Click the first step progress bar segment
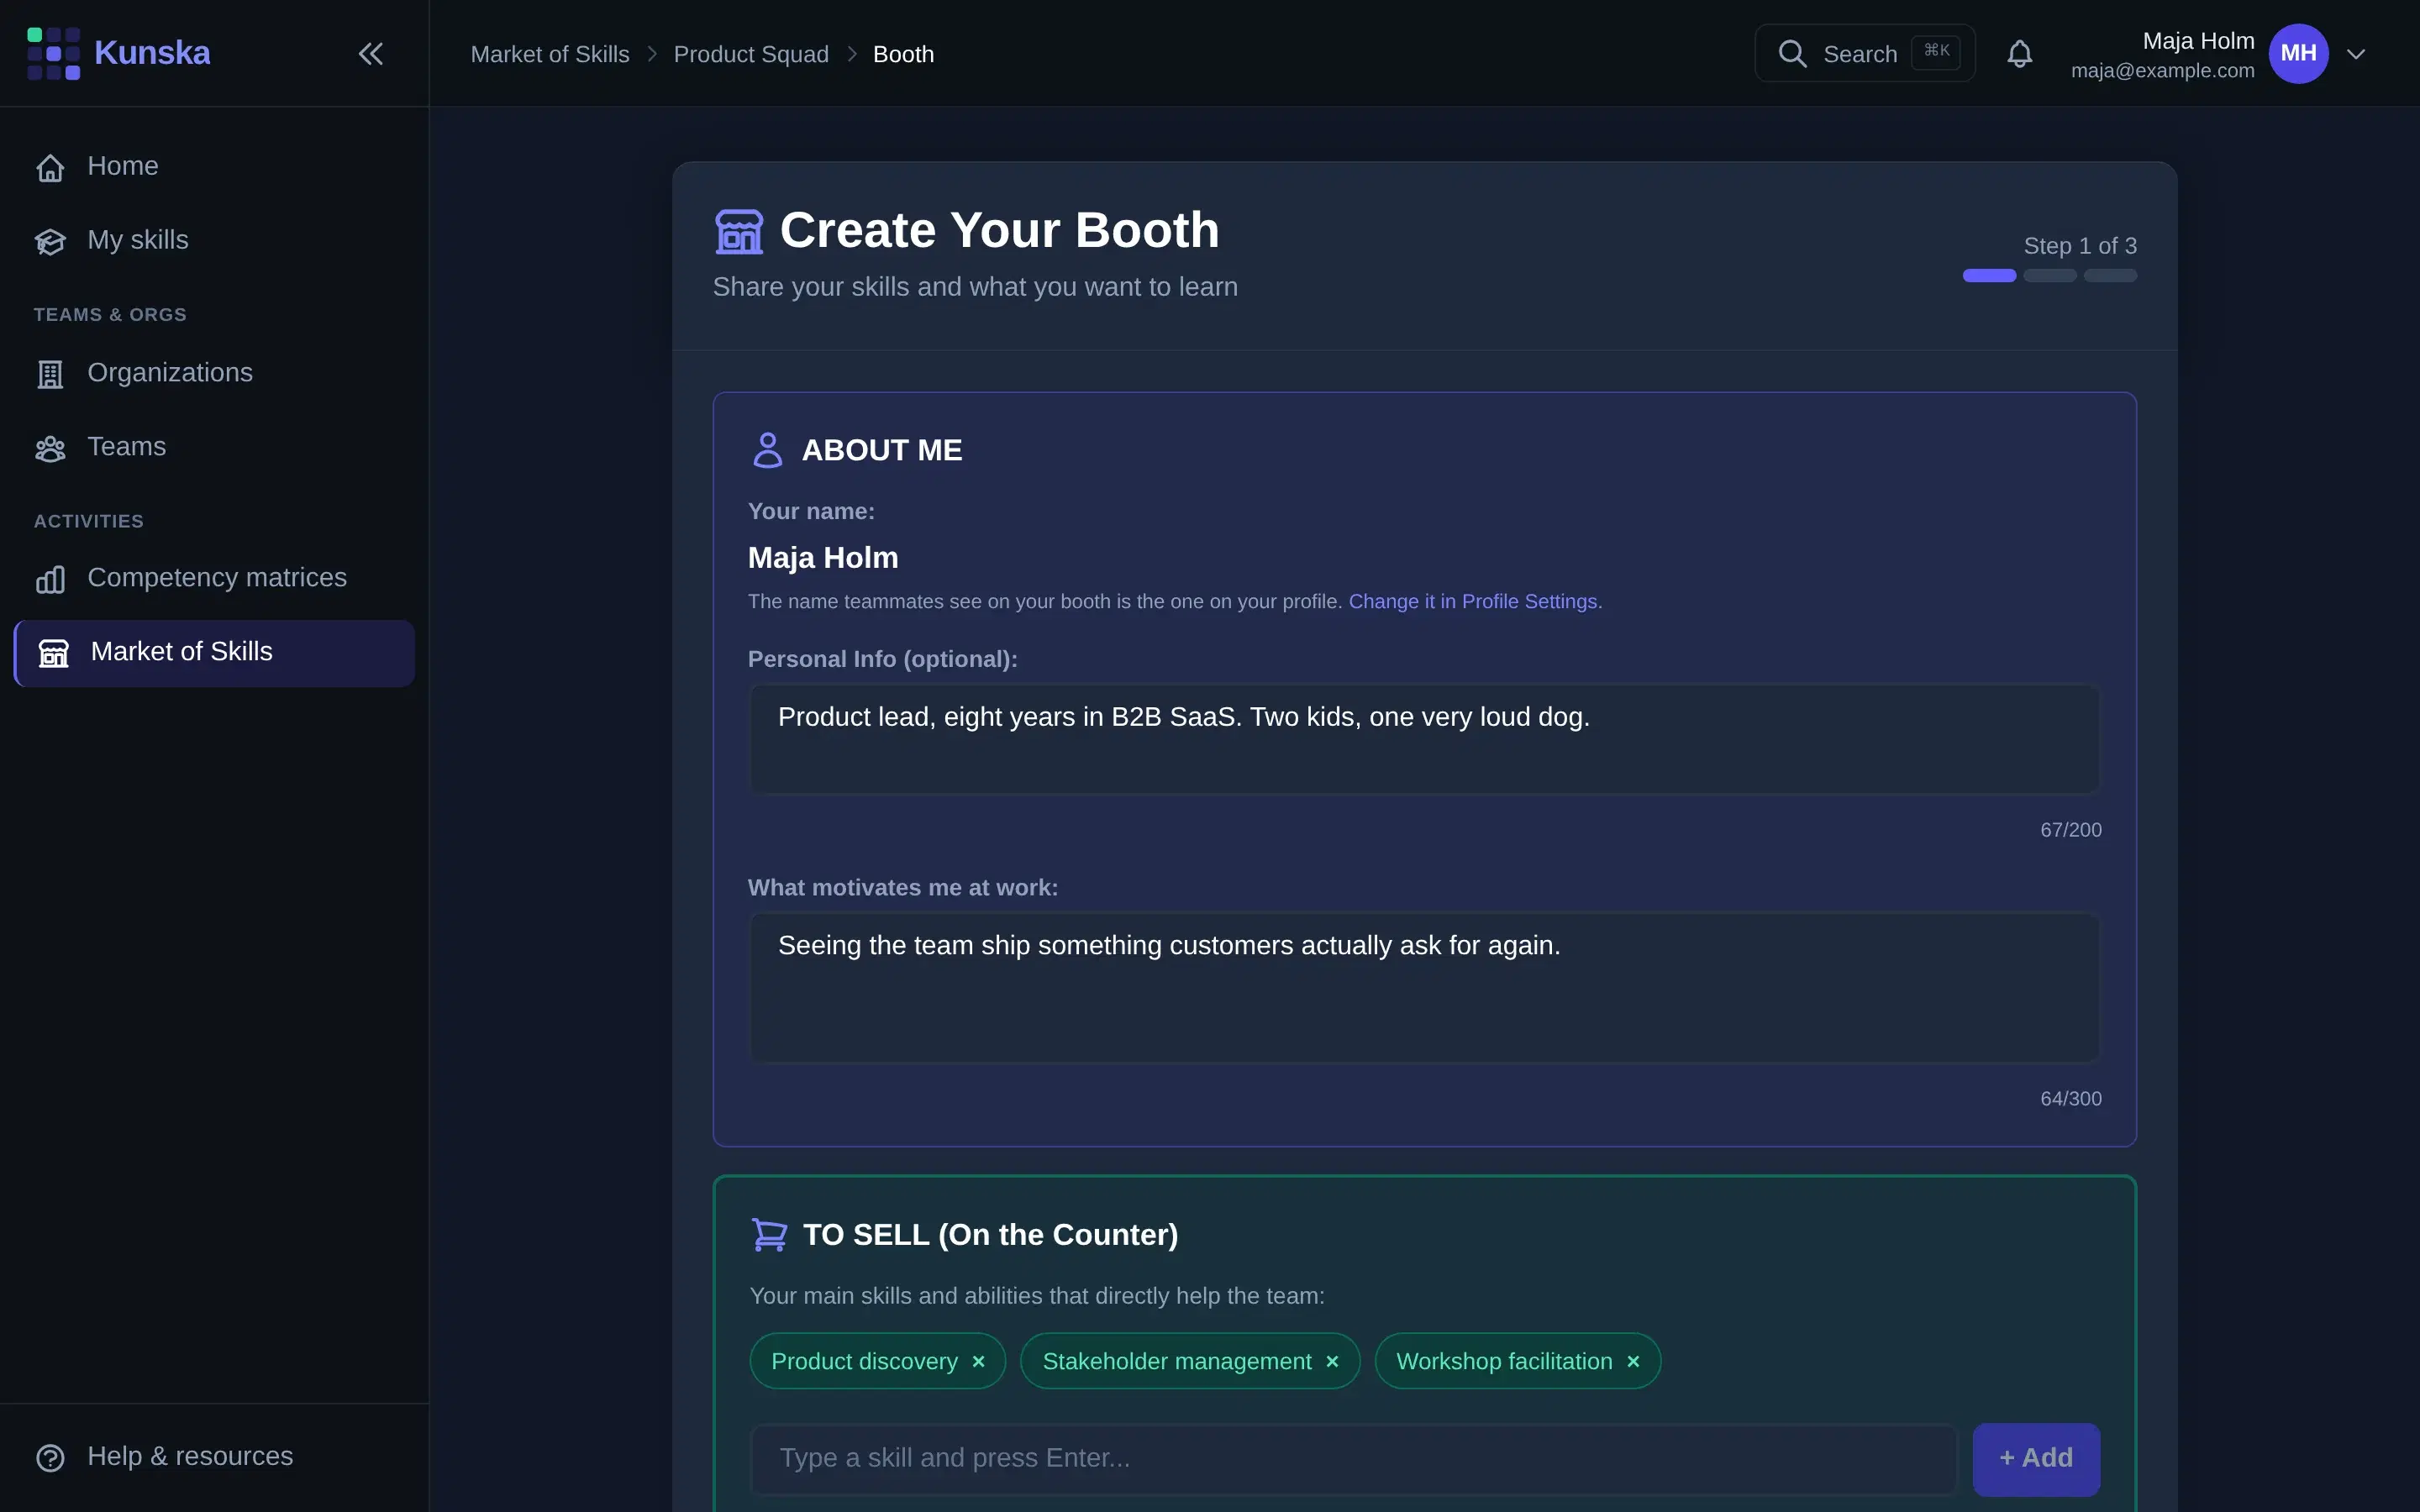This screenshot has width=2420, height=1512. point(1989,275)
